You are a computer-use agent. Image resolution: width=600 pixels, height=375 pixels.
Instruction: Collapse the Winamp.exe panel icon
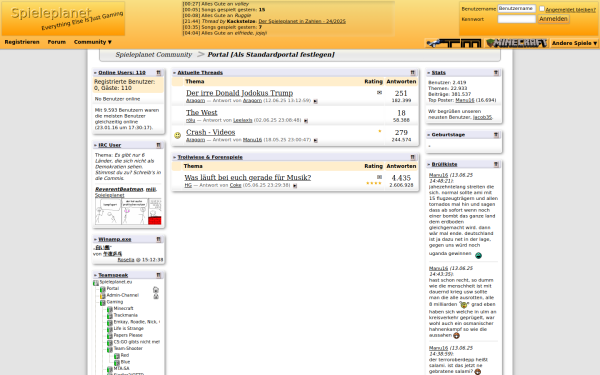[158, 239]
